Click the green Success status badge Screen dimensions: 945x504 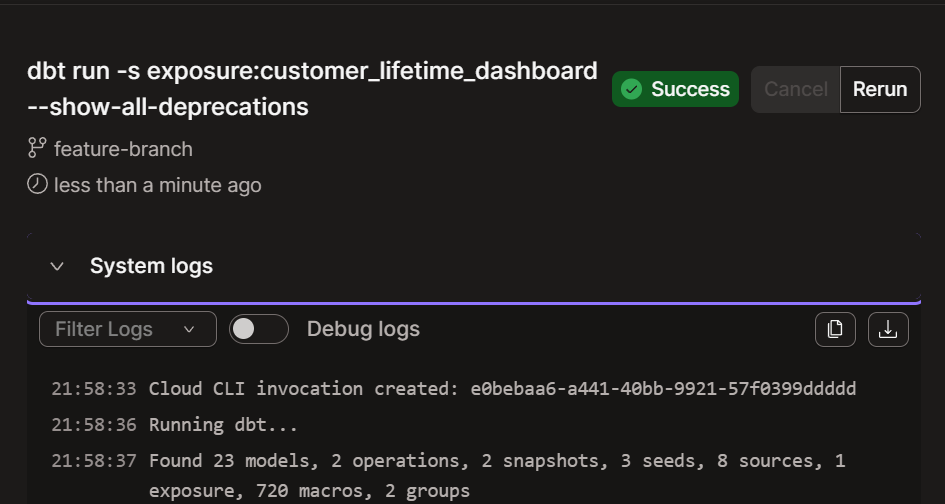675,89
